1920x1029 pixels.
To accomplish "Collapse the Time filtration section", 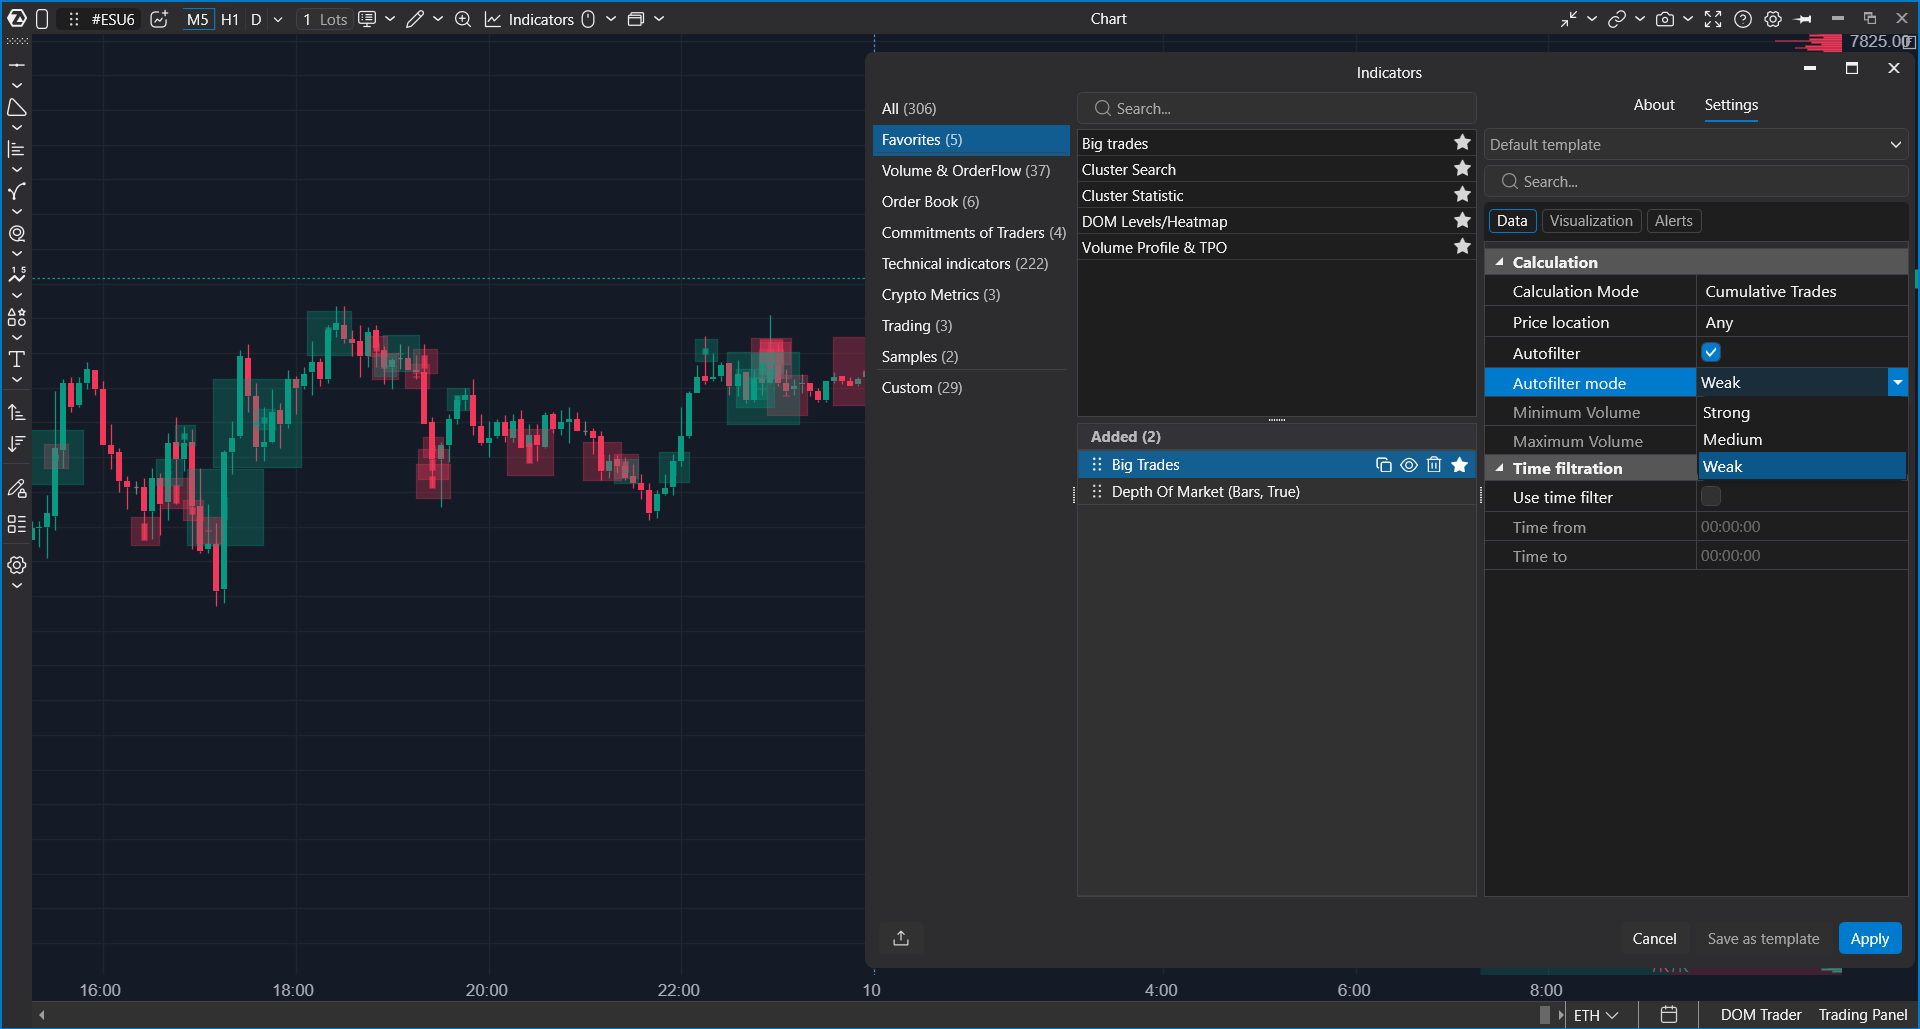I will coord(1499,468).
